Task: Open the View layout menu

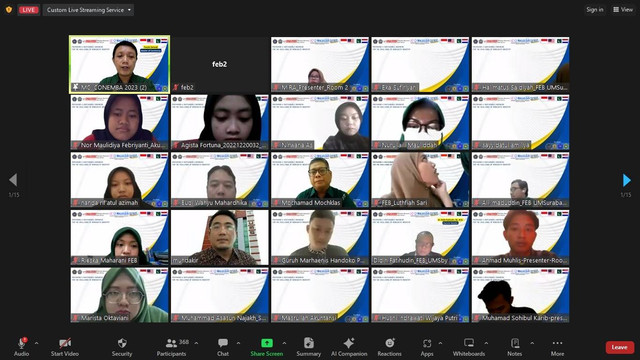Action: (623, 9)
